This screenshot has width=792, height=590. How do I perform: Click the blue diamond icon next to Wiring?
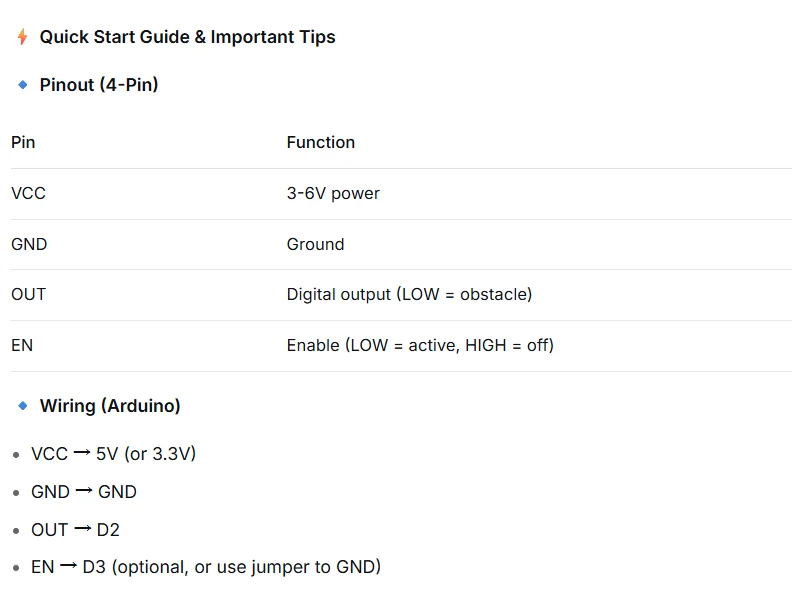(23, 406)
